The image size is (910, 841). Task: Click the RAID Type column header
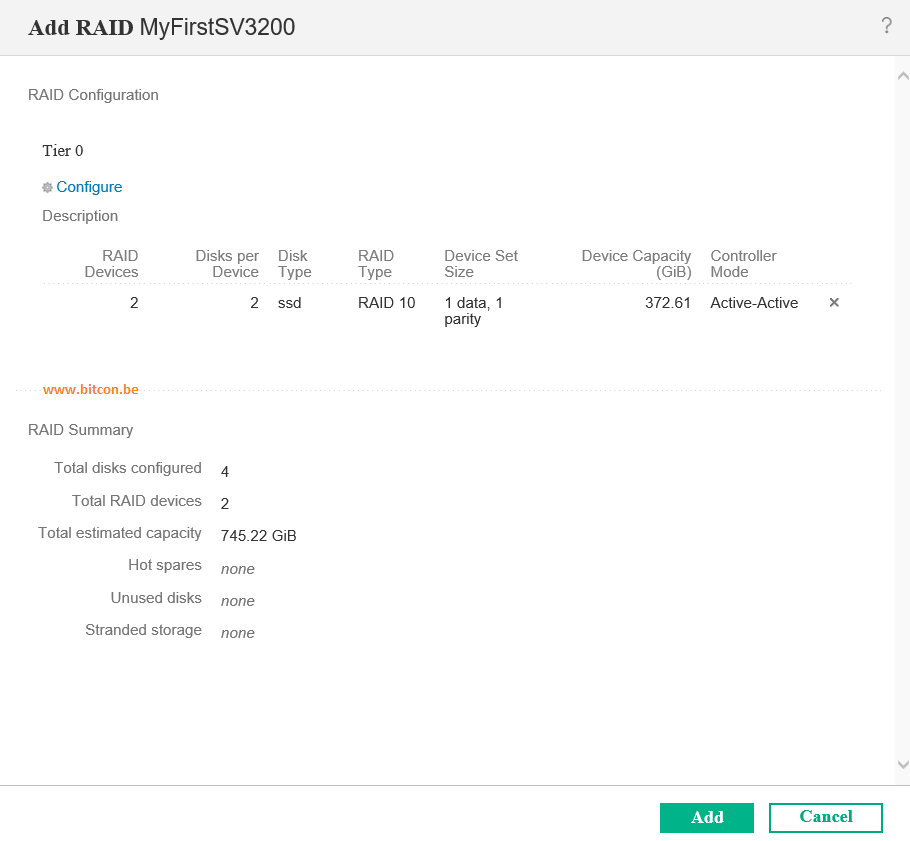click(375, 264)
